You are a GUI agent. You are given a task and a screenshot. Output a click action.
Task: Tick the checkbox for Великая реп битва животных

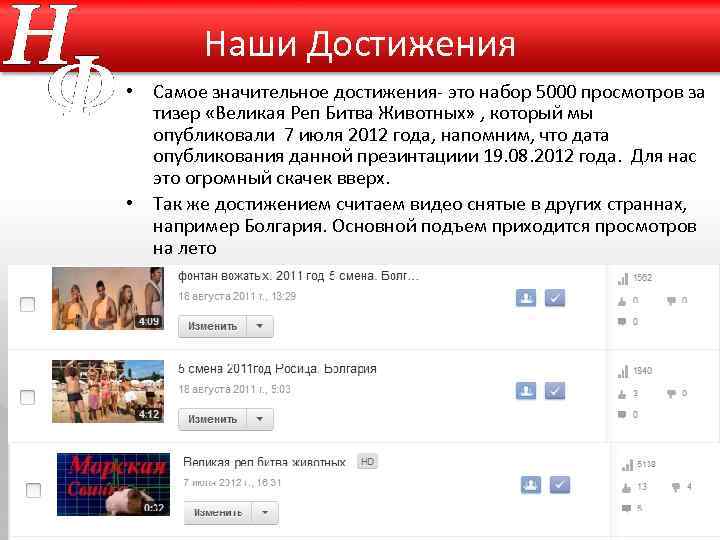pyautogui.click(x=33, y=490)
